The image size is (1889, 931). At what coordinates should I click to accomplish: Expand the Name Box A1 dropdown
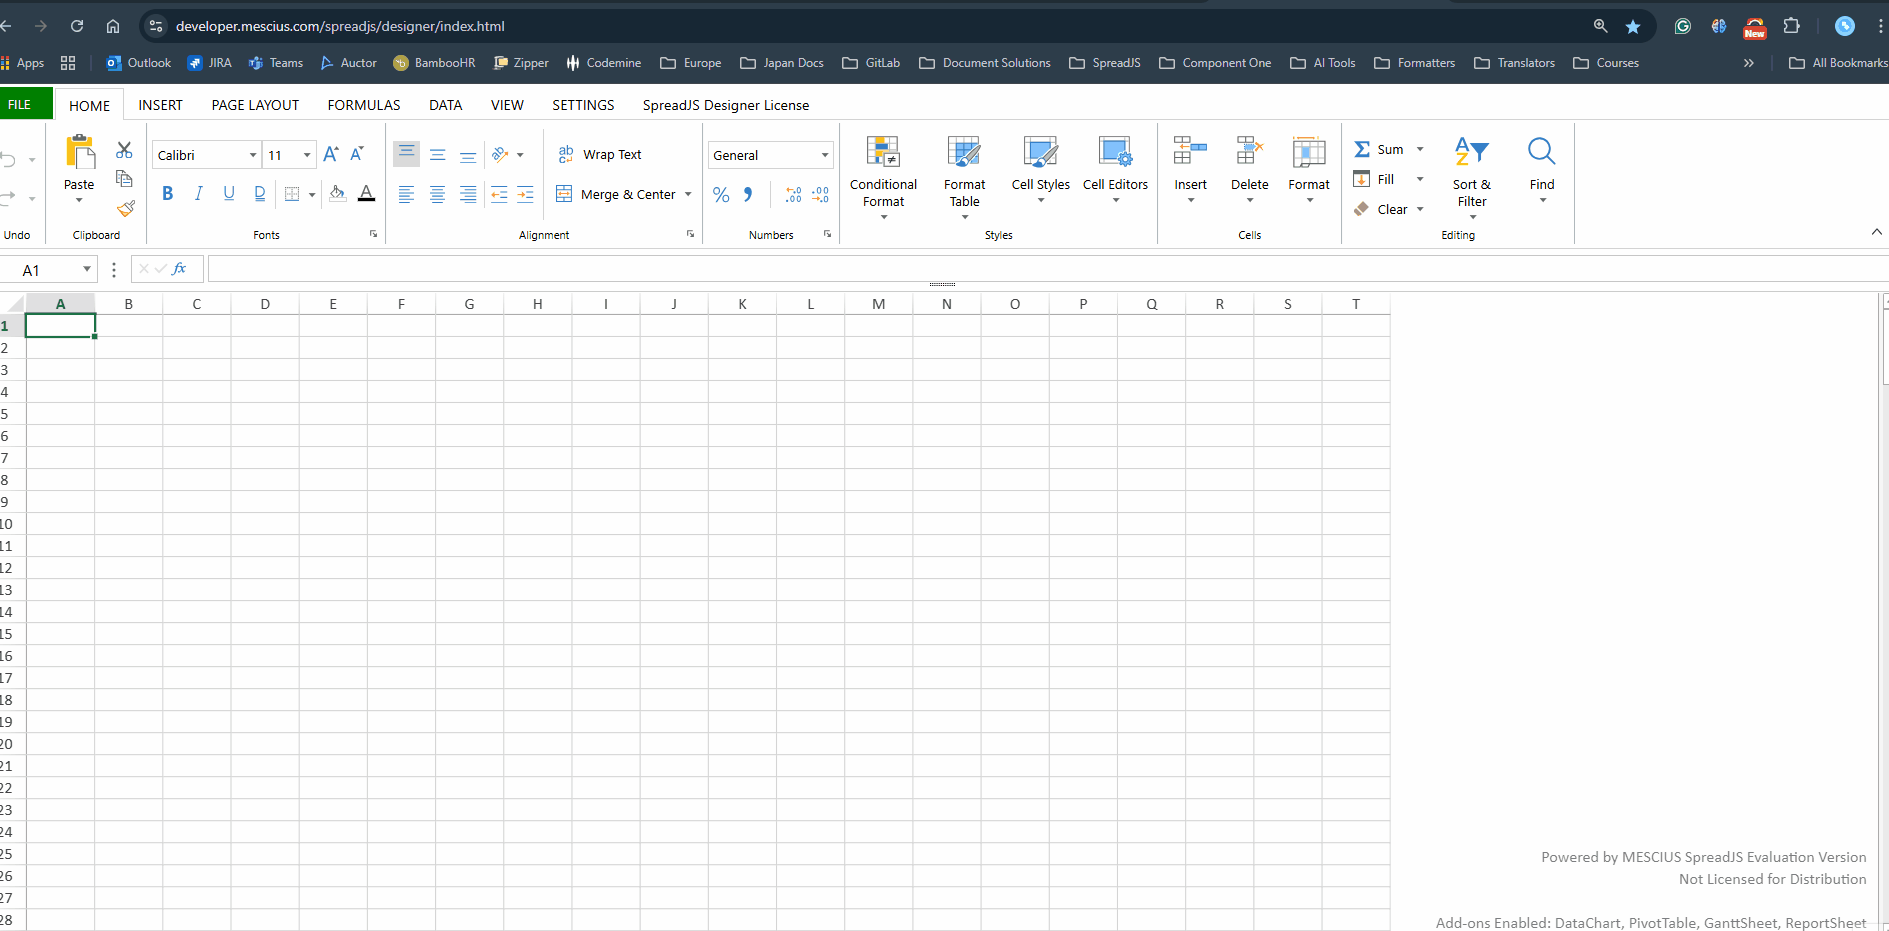coord(87,269)
